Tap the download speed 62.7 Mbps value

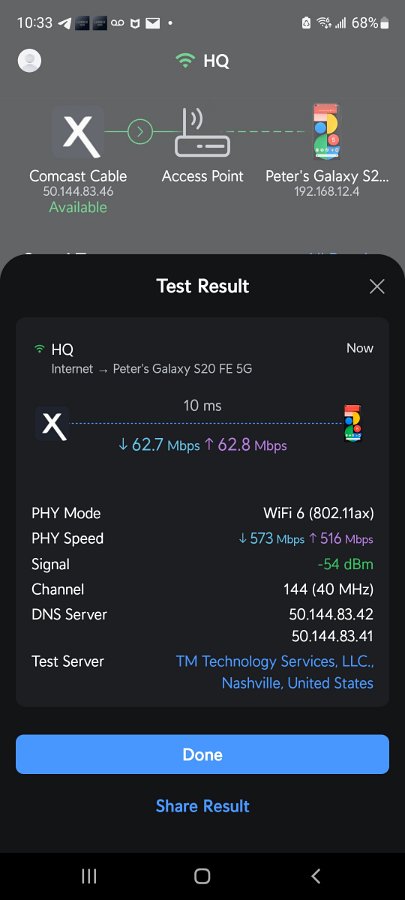pos(159,445)
